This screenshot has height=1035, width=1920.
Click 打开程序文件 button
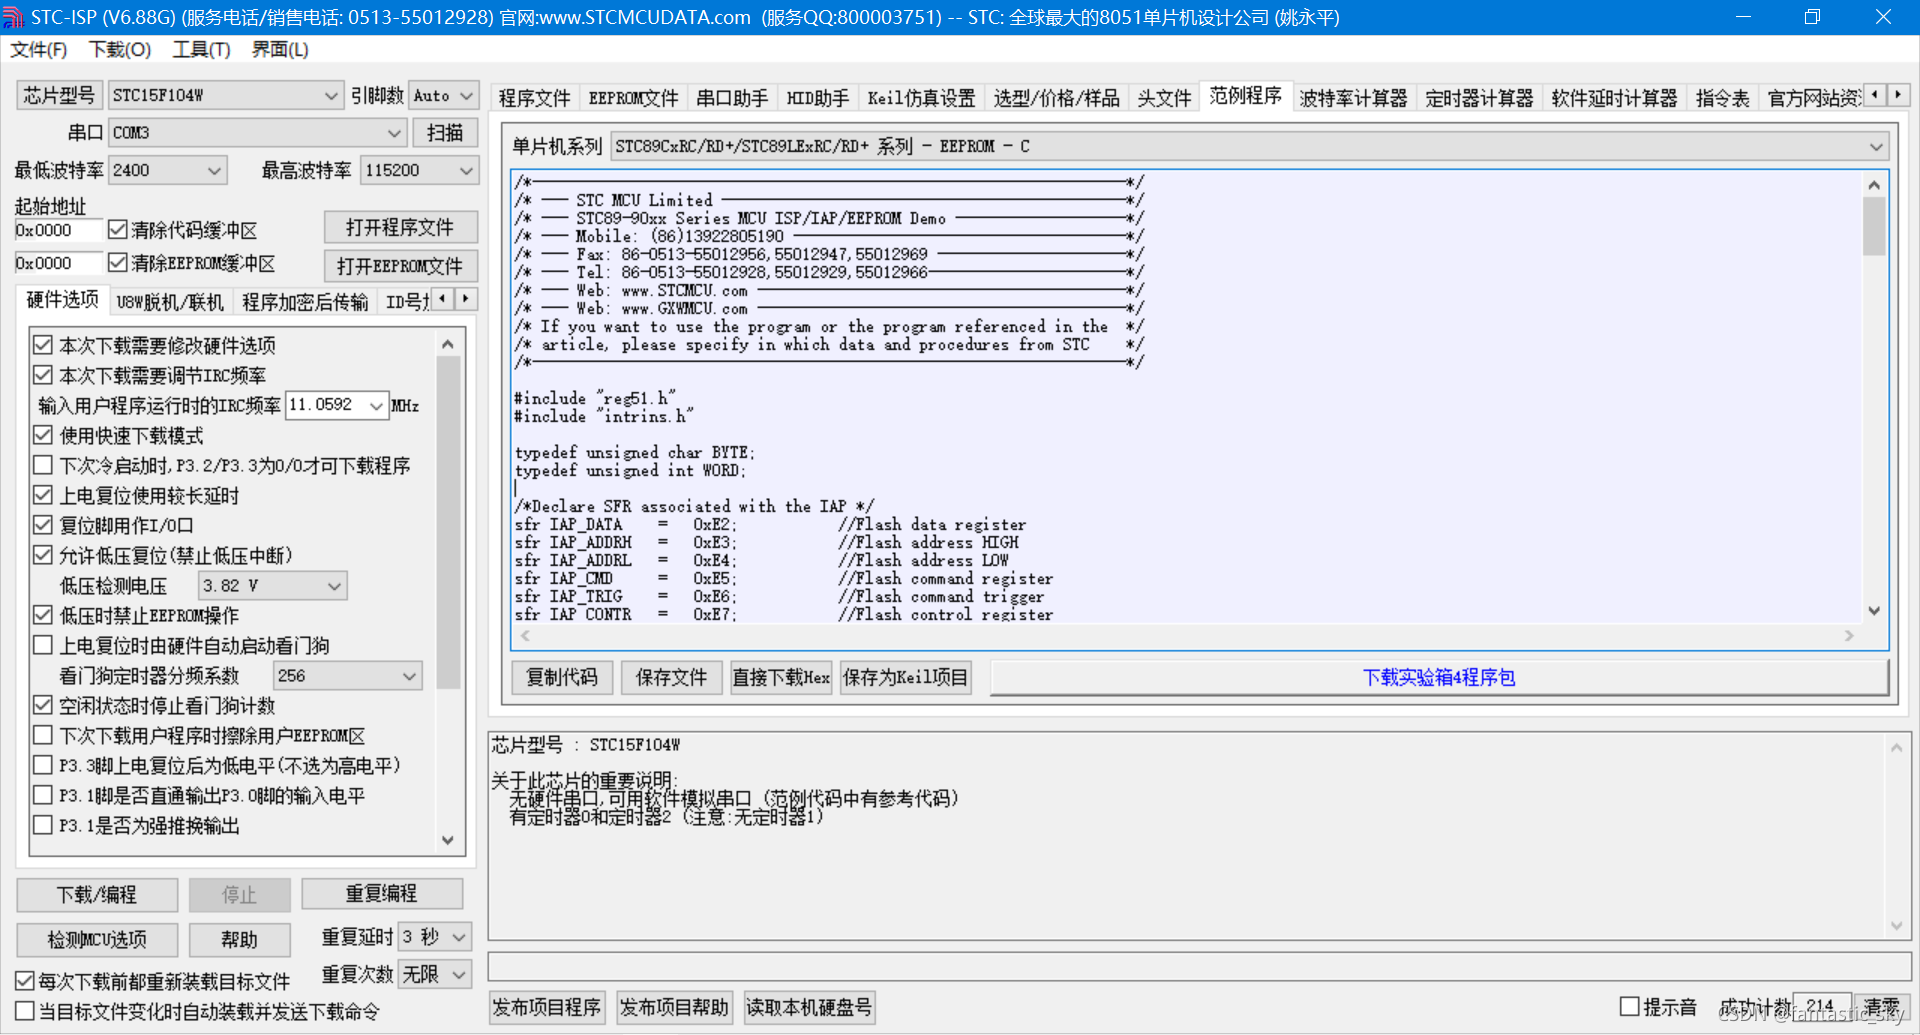pos(400,227)
